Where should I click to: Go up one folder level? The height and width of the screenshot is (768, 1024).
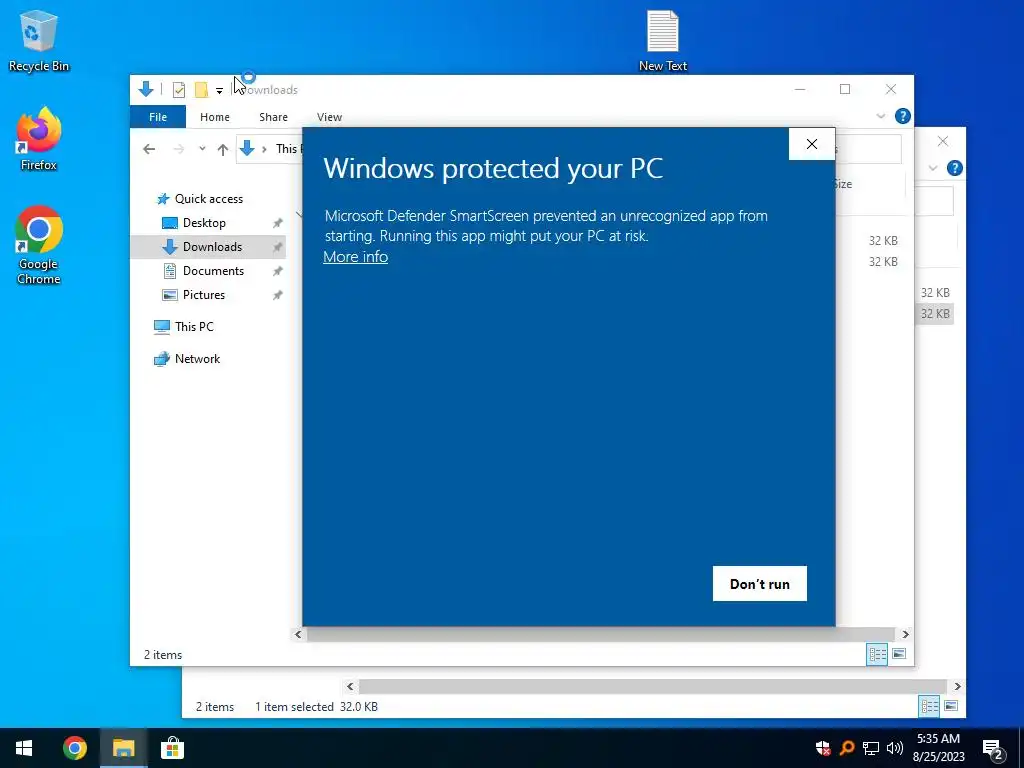[223, 150]
